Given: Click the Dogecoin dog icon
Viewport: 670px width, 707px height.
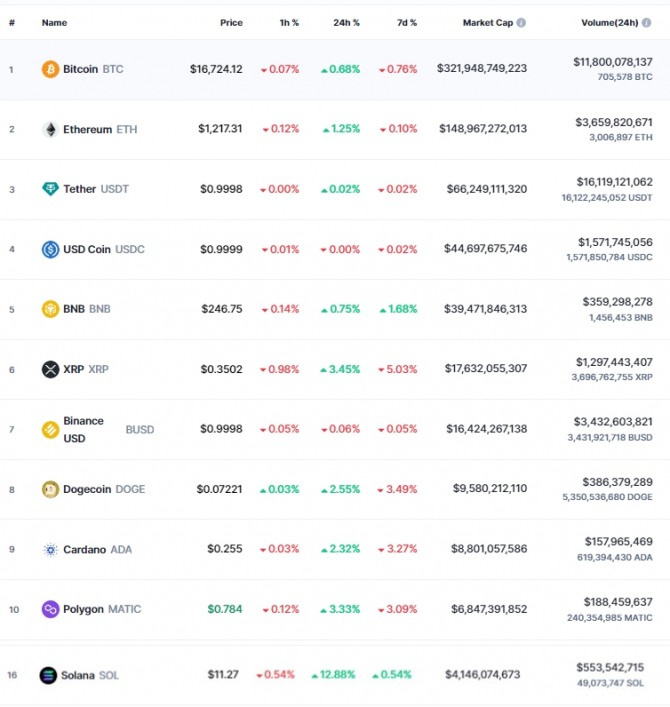Looking at the screenshot, I should coord(50,489).
